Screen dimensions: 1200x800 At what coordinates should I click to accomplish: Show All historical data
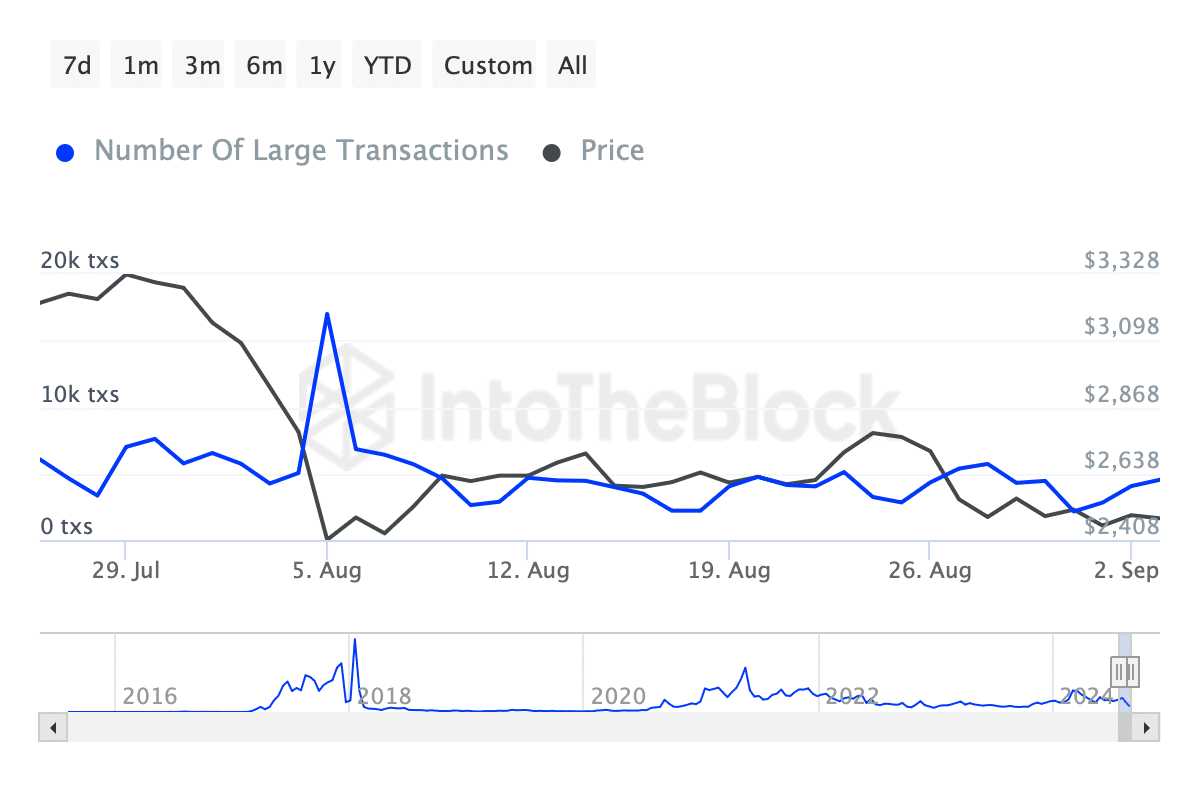[573, 66]
